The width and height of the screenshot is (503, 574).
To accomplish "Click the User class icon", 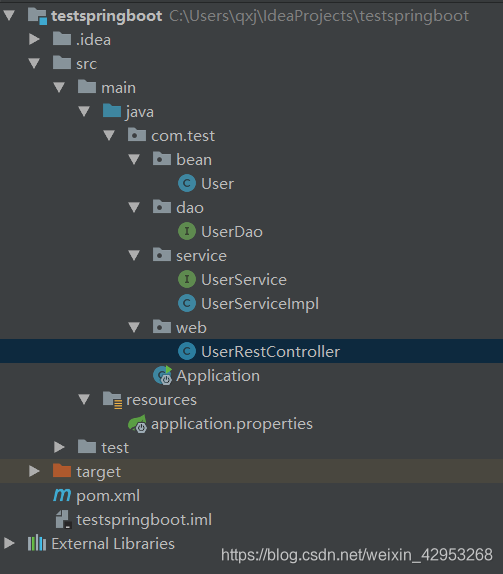I will point(187,183).
